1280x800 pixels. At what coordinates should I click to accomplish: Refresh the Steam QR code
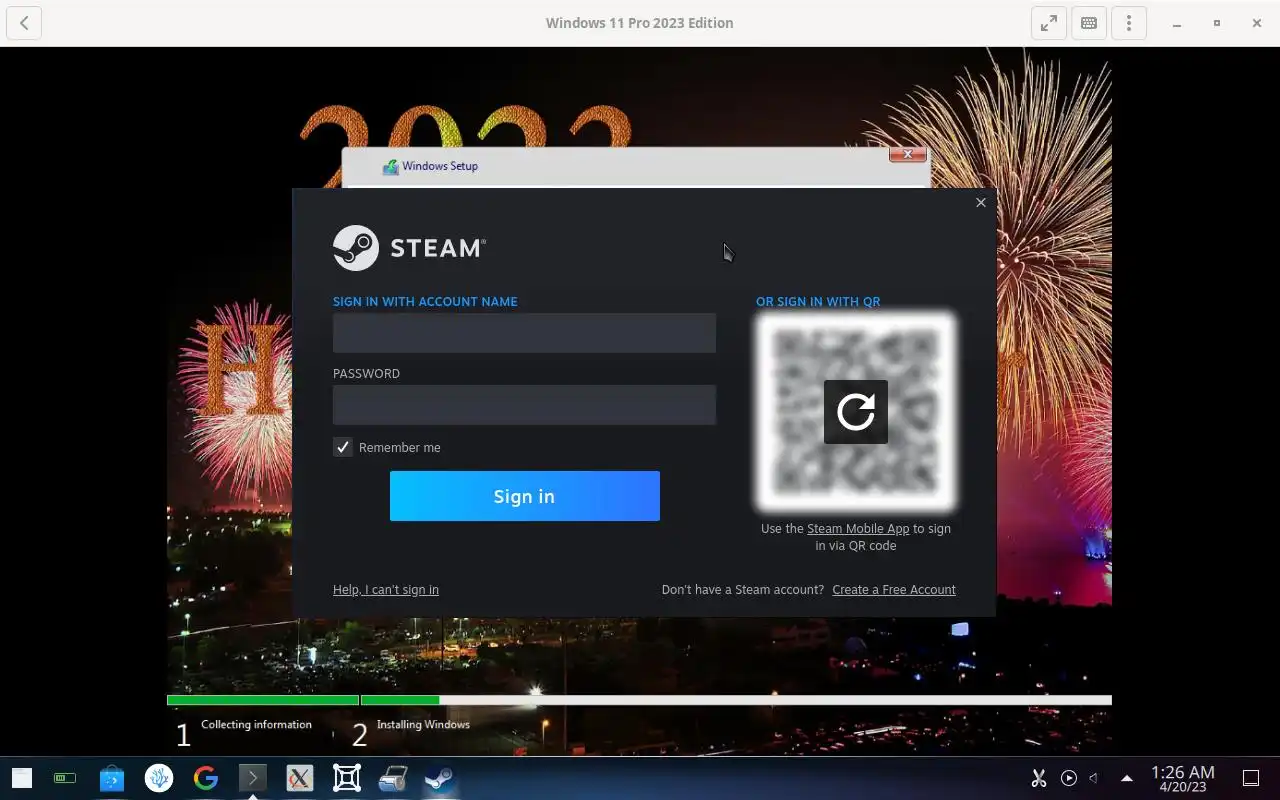click(856, 412)
